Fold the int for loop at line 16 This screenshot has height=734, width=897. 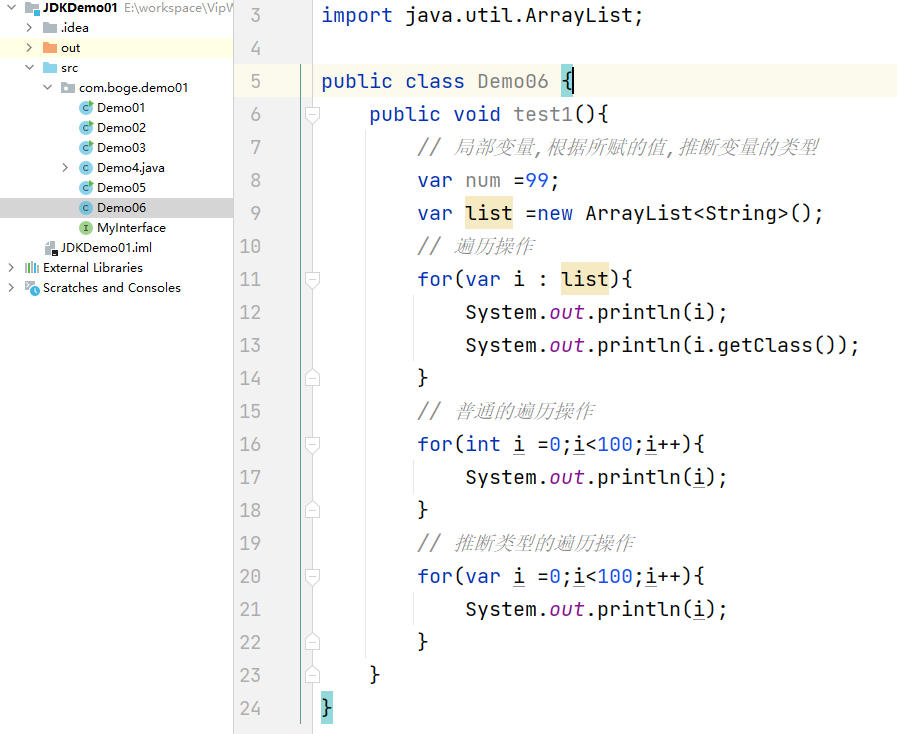(312, 445)
